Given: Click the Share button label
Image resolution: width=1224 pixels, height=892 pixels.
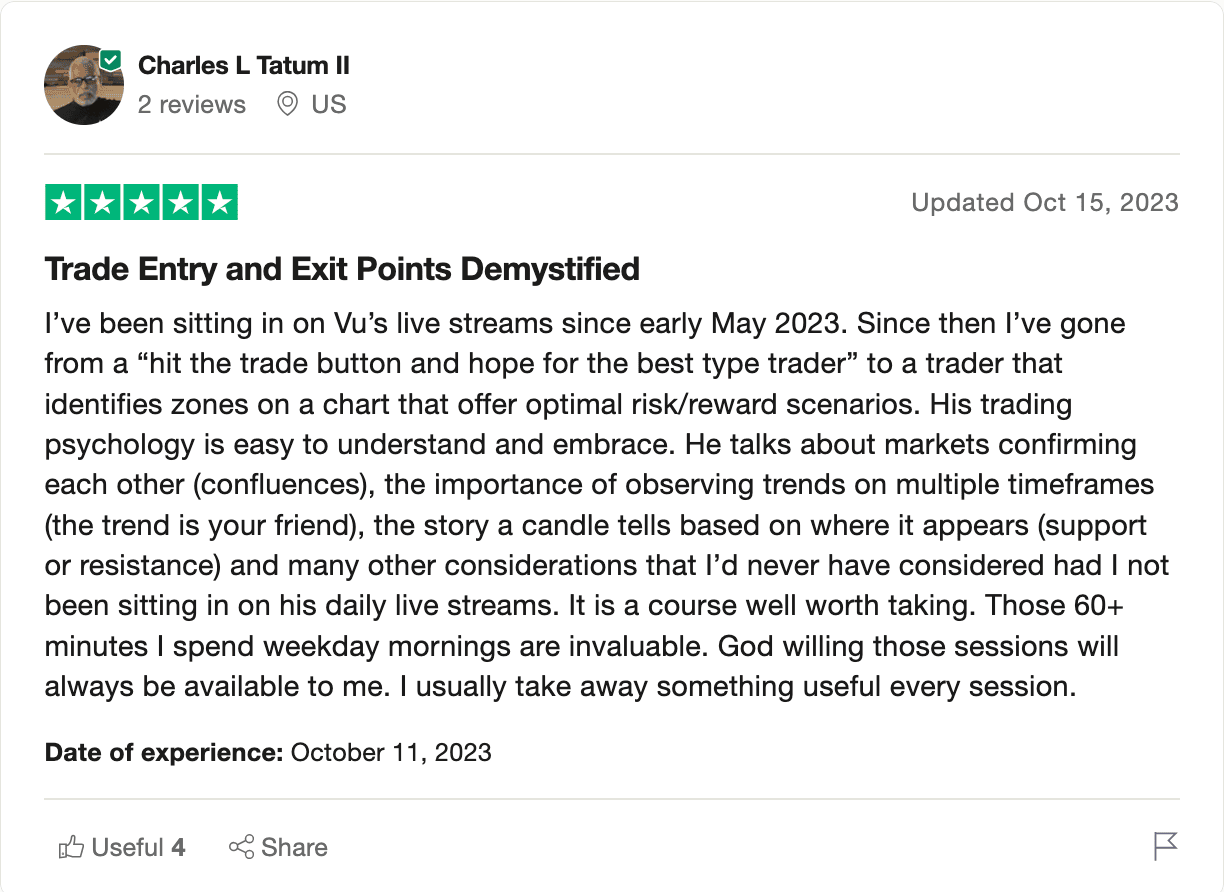Looking at the screenshot, I should [x=294, y=848].
